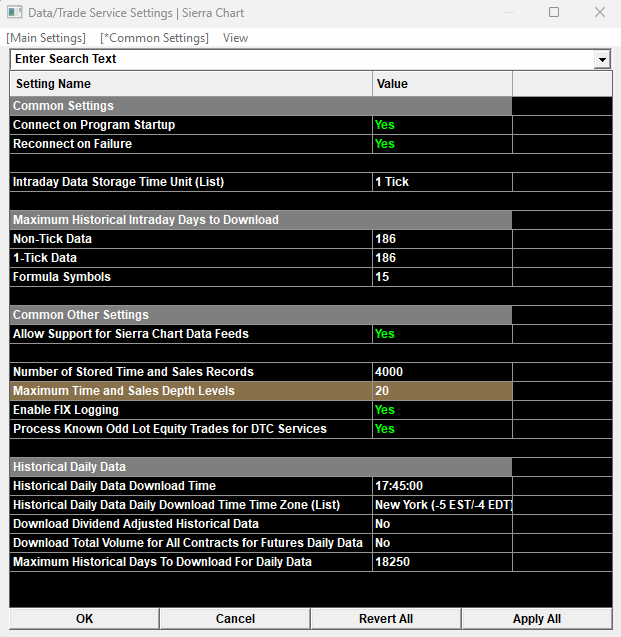Select stored Time and Sales Records value 4000
Image resolution: width=621 pixels, height=637 pixels.
(442, 372)
